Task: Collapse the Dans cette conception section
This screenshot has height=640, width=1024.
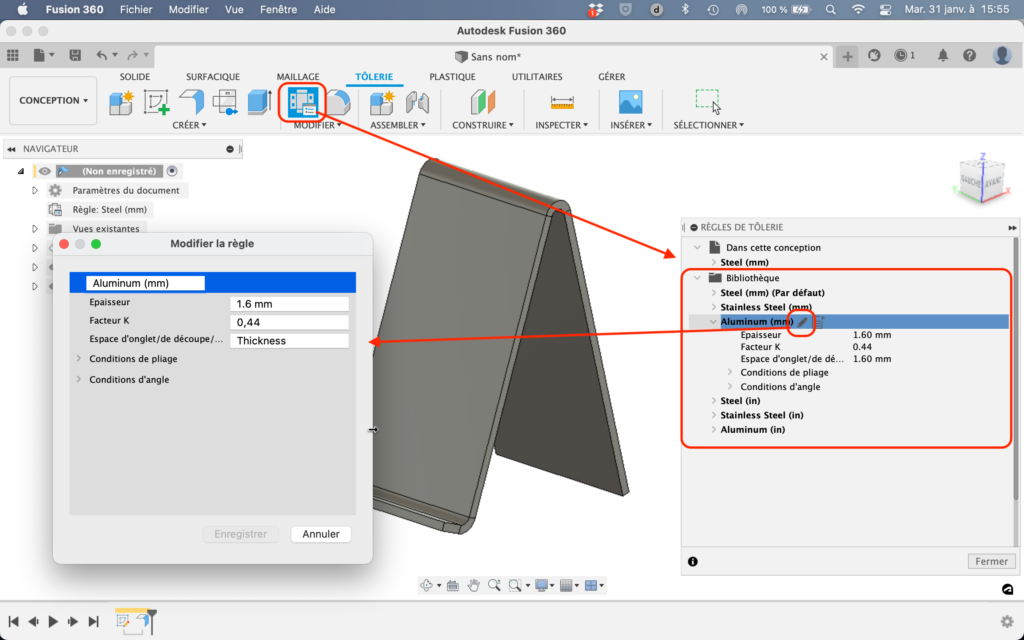Action: tap(697, 248)
